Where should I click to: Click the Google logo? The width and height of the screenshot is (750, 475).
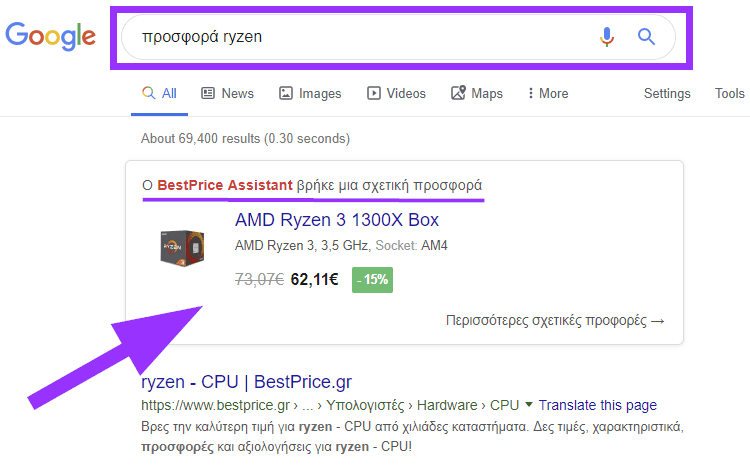coord(50,36)
